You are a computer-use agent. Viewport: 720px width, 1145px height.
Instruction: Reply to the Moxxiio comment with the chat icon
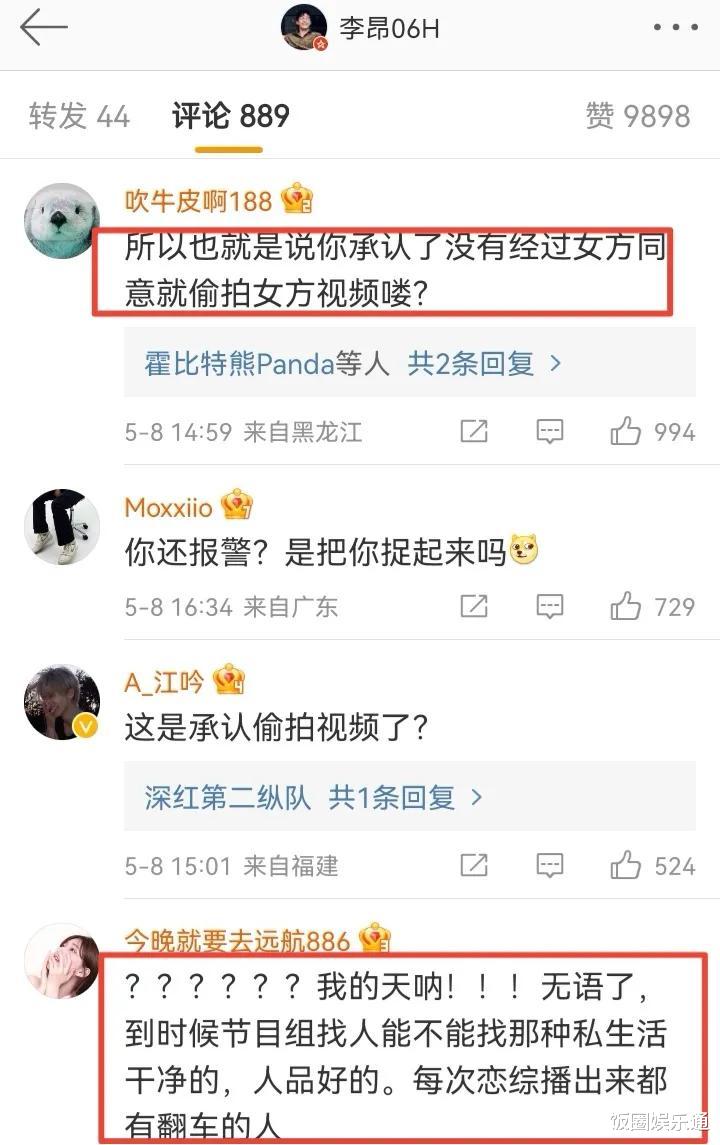[x=549, y=605]
